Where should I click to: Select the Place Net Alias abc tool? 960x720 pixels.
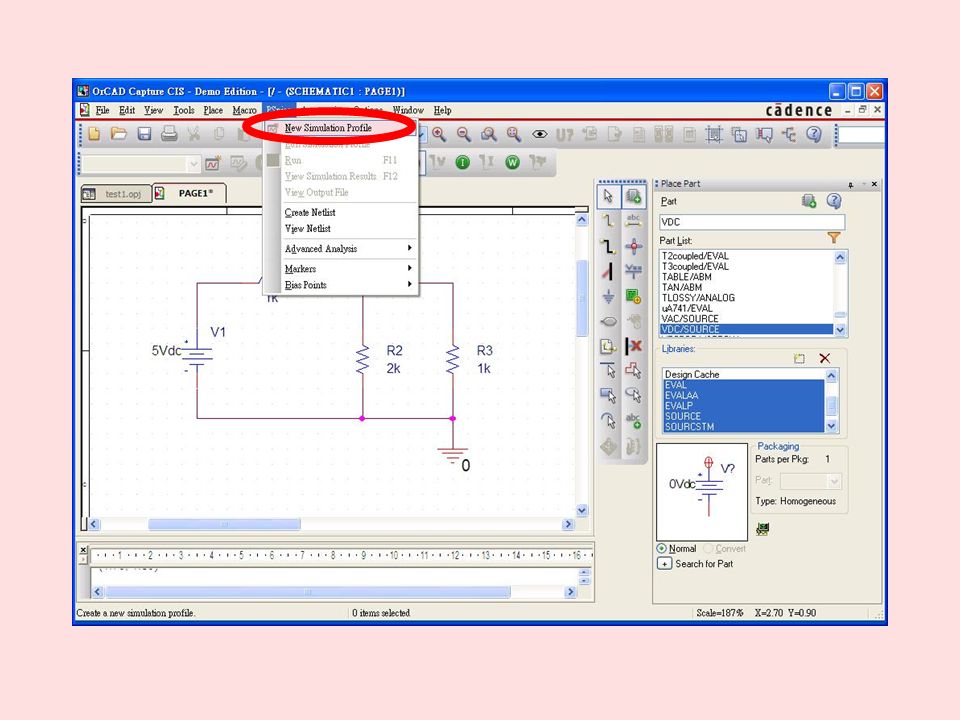[x=633, y=220]
